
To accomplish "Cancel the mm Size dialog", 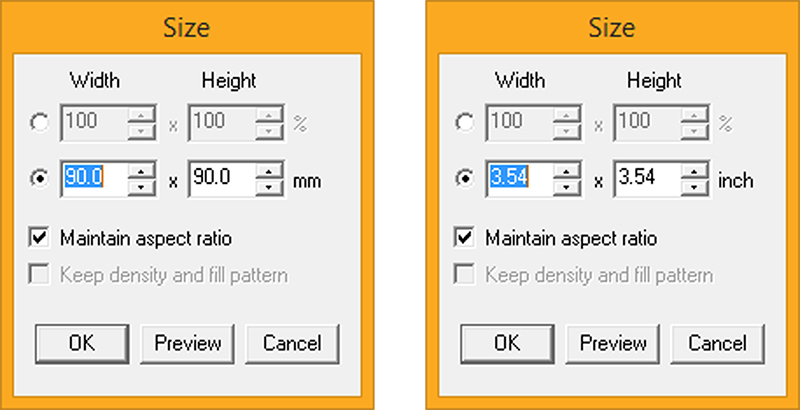I will [292, 343].
